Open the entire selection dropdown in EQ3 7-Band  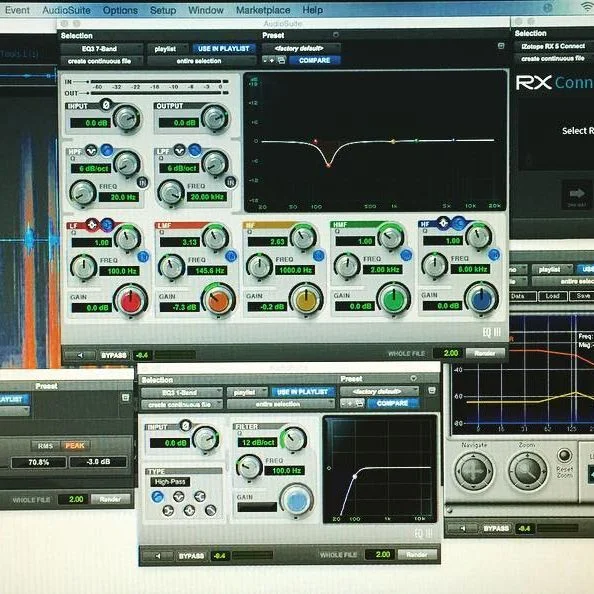click(202, 61)
